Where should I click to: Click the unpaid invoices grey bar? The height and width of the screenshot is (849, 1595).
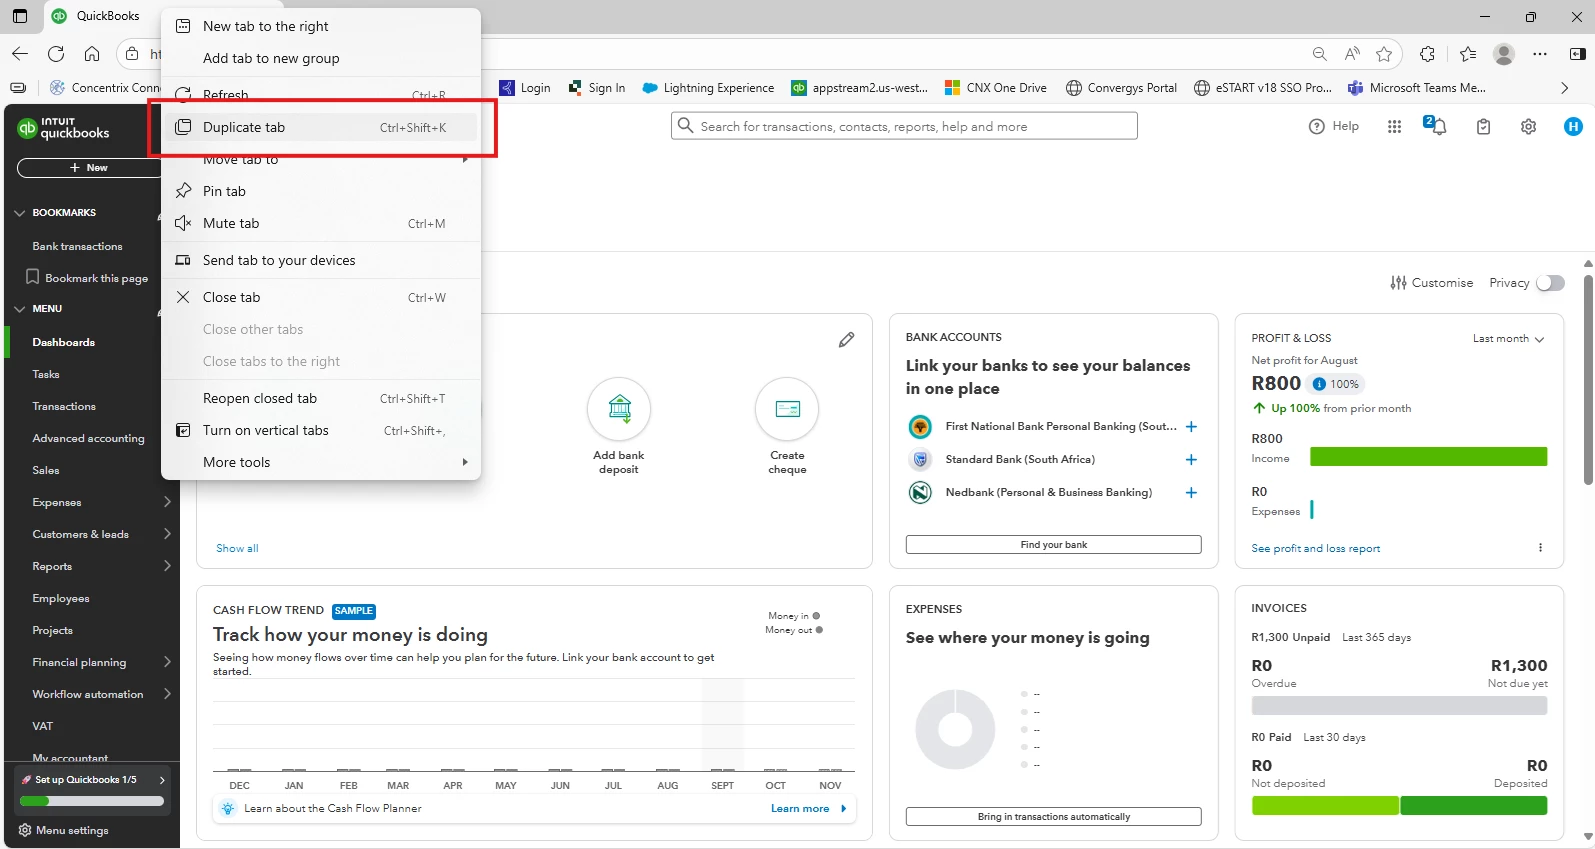coord(1399,706)
